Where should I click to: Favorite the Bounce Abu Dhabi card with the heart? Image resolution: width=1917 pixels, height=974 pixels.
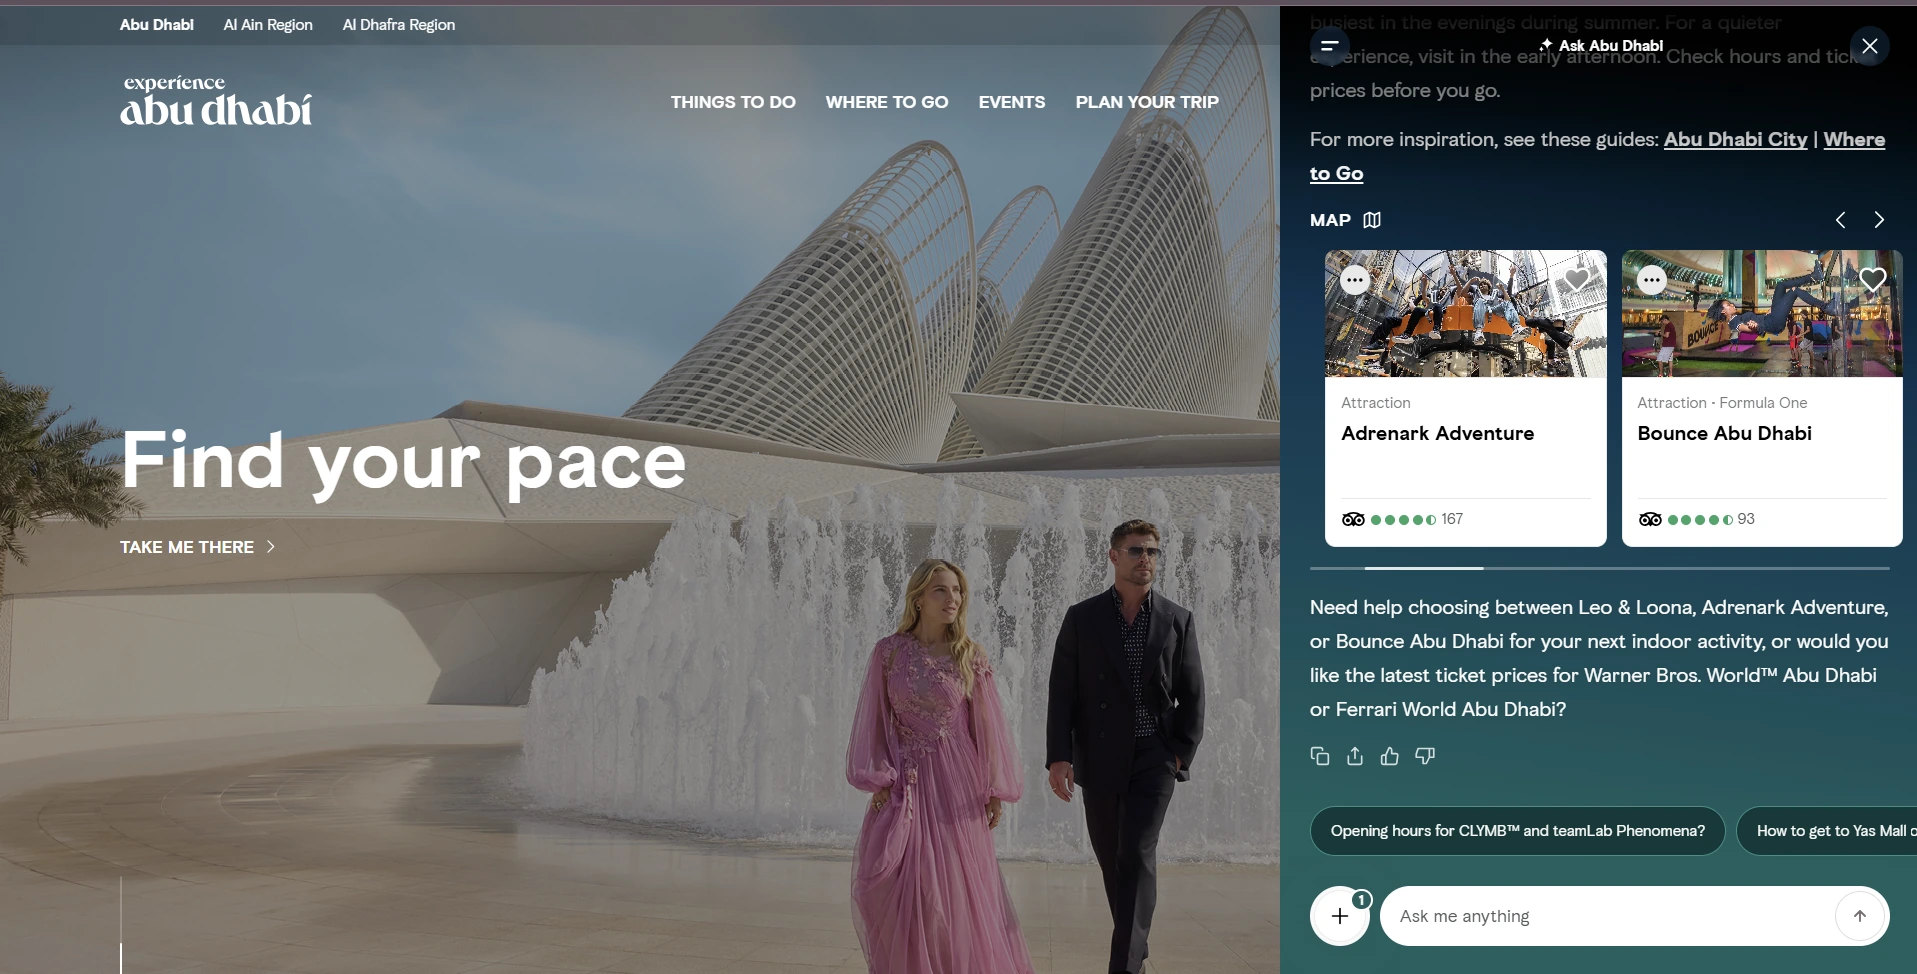1873,280
